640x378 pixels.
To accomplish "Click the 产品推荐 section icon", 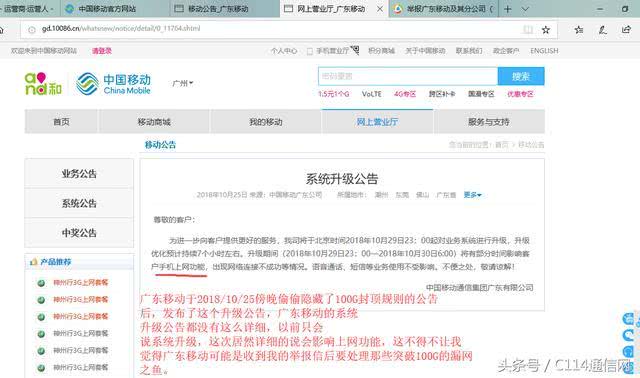I will (x=33, y=262).
